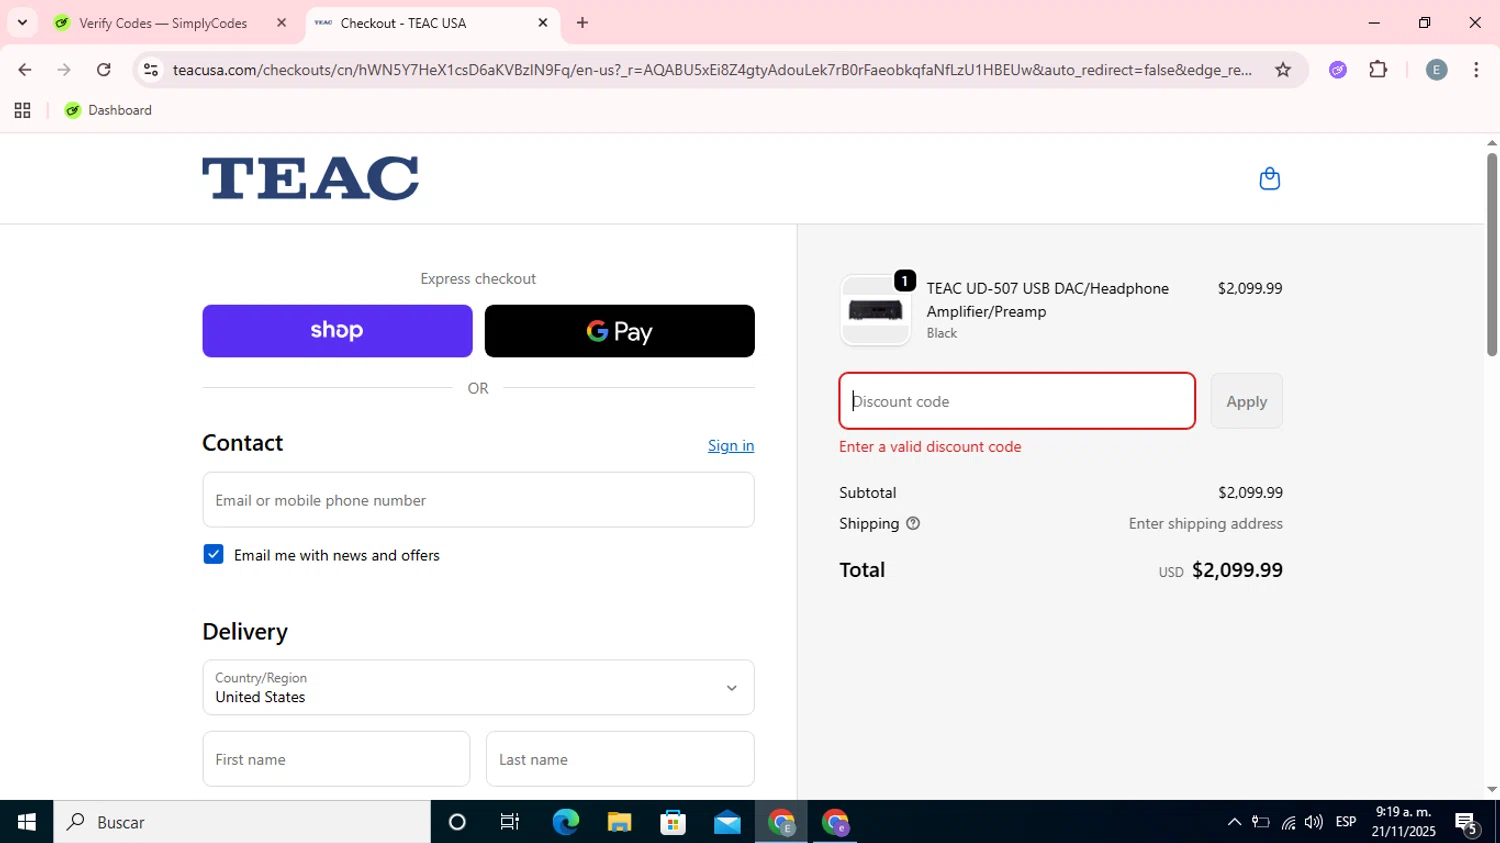This screenshot has width=1500, height=843.
Task: Open the purple extension icon in toolbar
Action: pos(1338,70)
